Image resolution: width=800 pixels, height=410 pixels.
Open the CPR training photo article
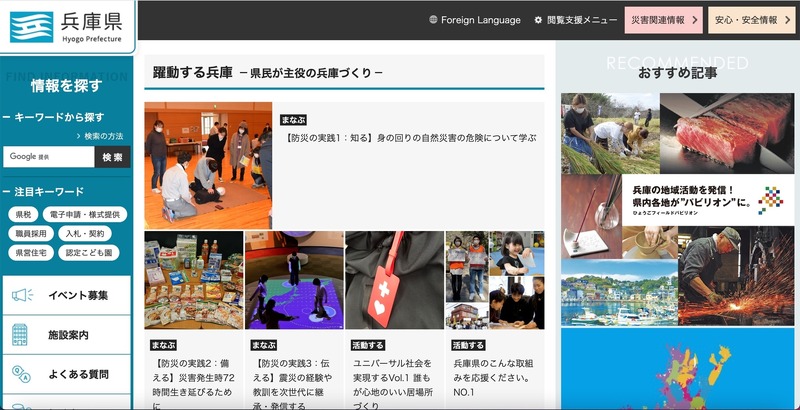coord(208,165)
